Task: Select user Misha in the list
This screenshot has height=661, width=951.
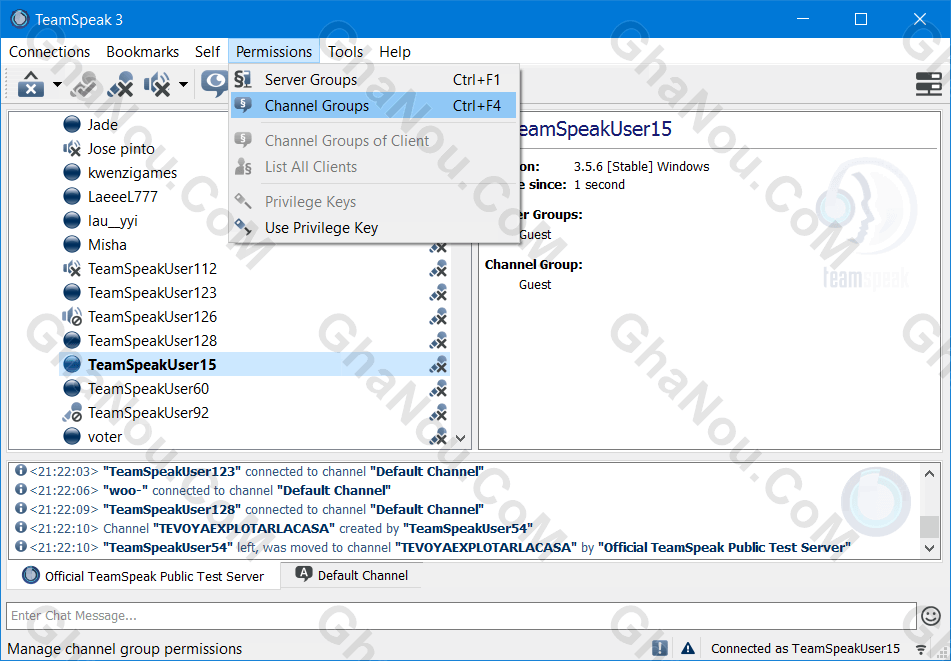Action: 107,245
